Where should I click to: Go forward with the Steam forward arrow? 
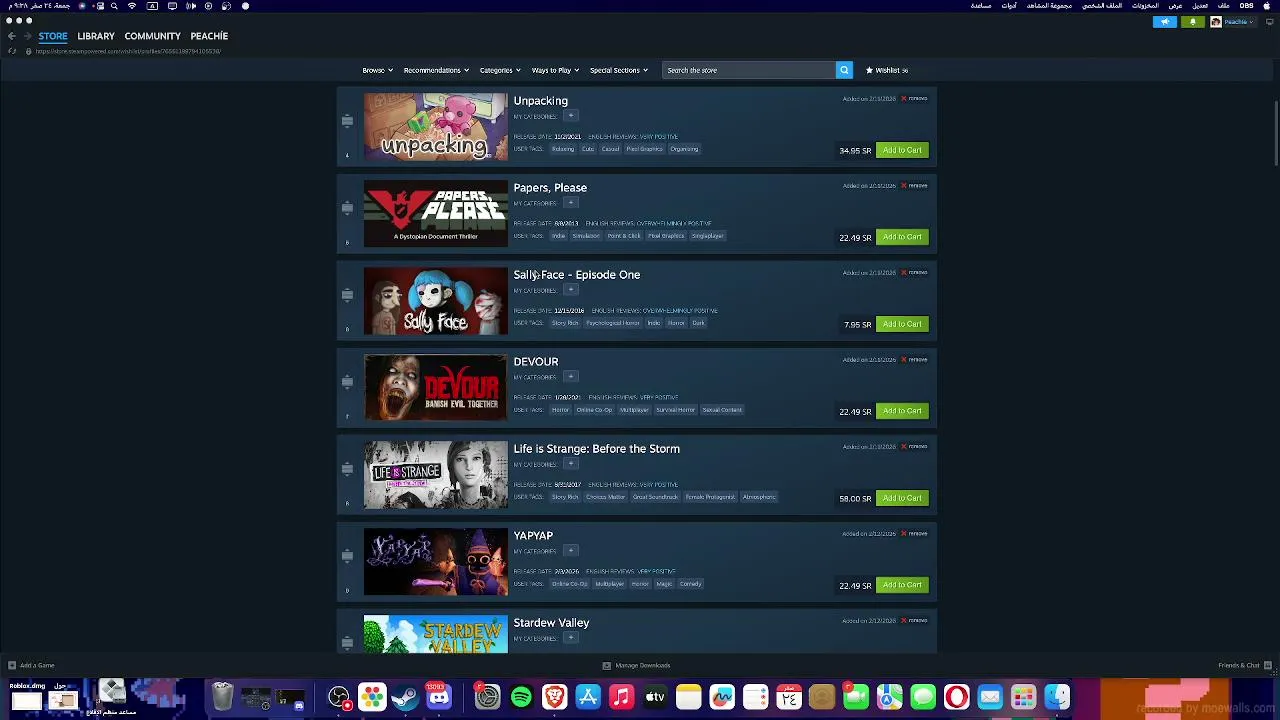click(x=28, y=36)
